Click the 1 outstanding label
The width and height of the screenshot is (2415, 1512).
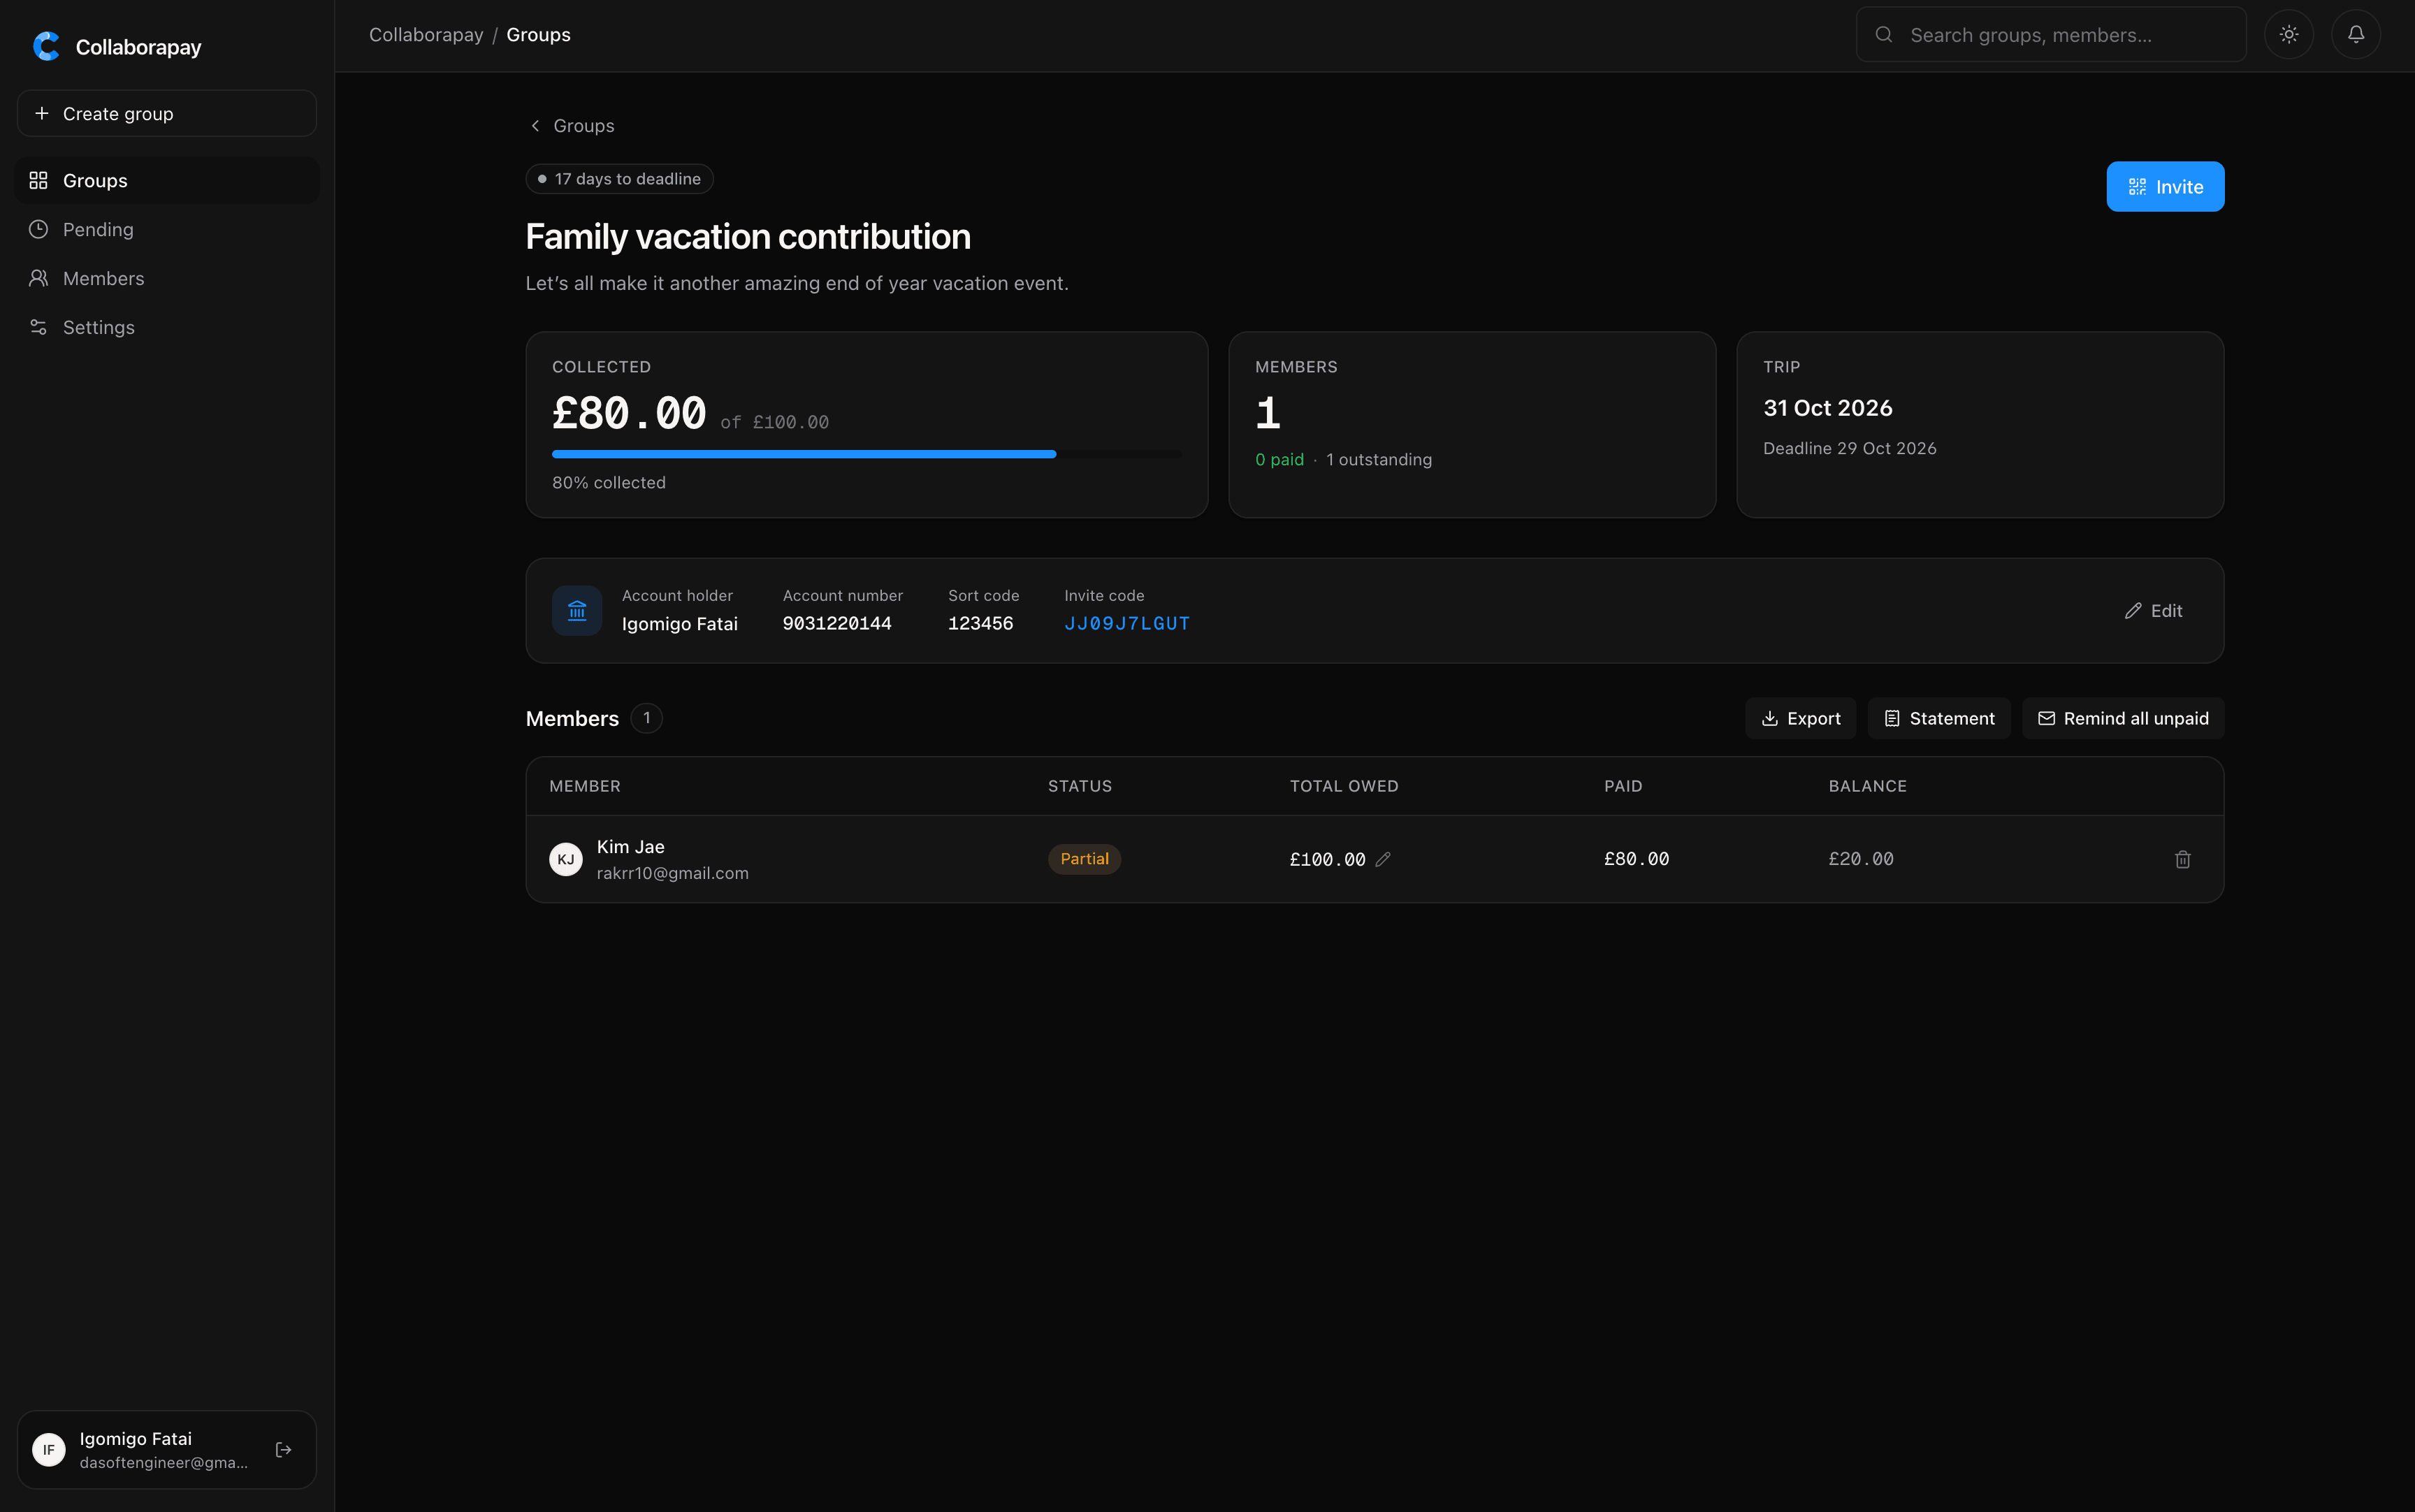(1379, 460)
